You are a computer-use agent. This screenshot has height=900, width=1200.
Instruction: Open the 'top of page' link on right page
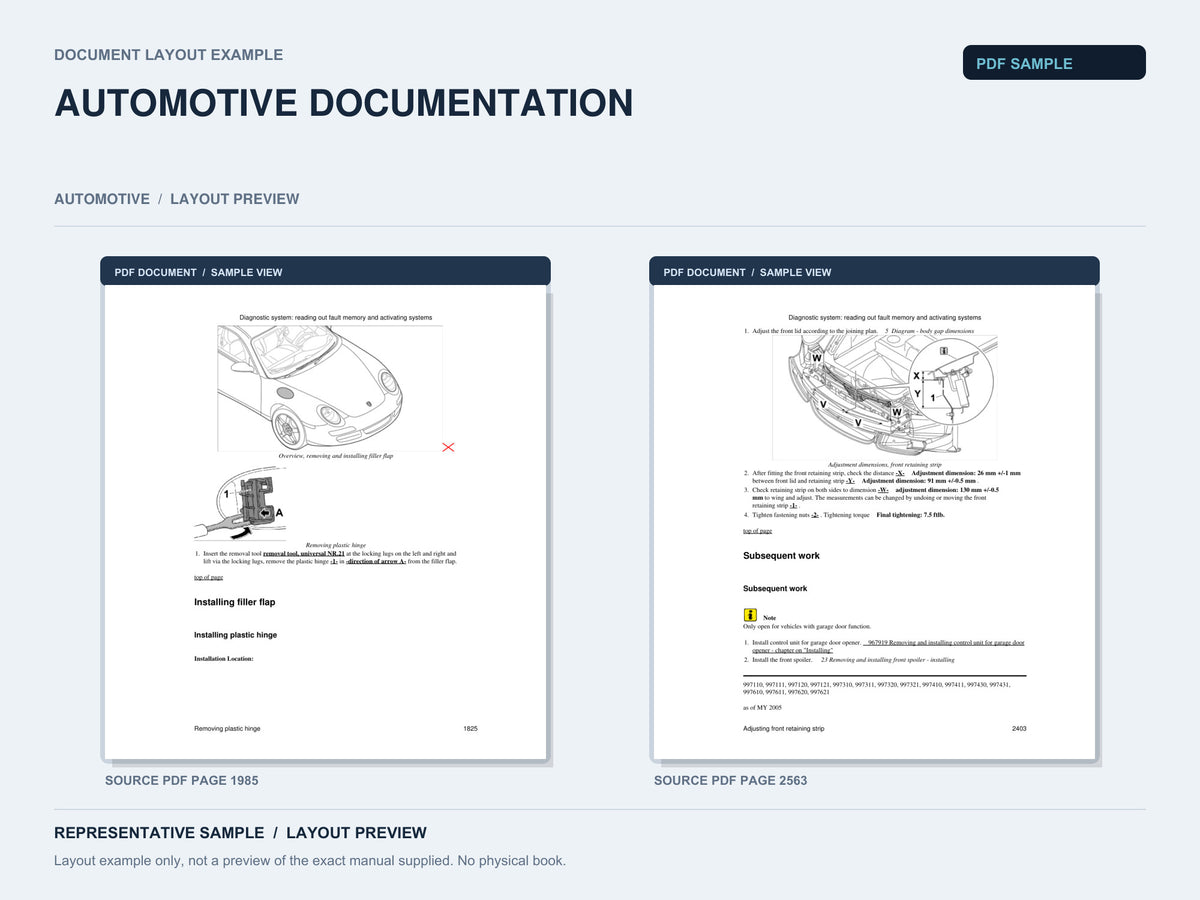tap(757, 531)
